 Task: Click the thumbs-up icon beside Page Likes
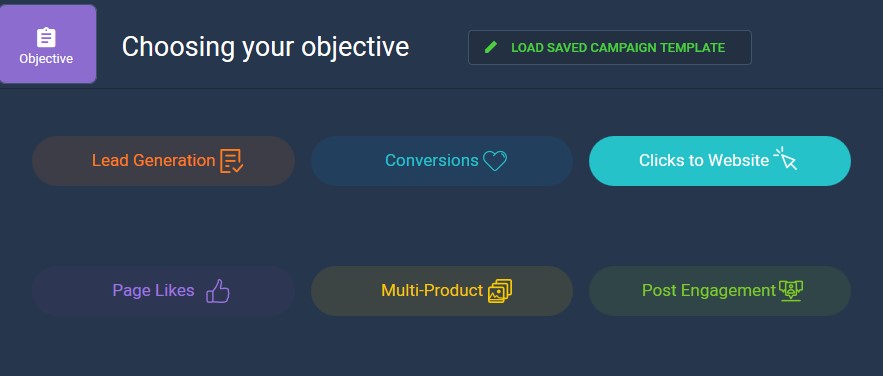(218, 291)
